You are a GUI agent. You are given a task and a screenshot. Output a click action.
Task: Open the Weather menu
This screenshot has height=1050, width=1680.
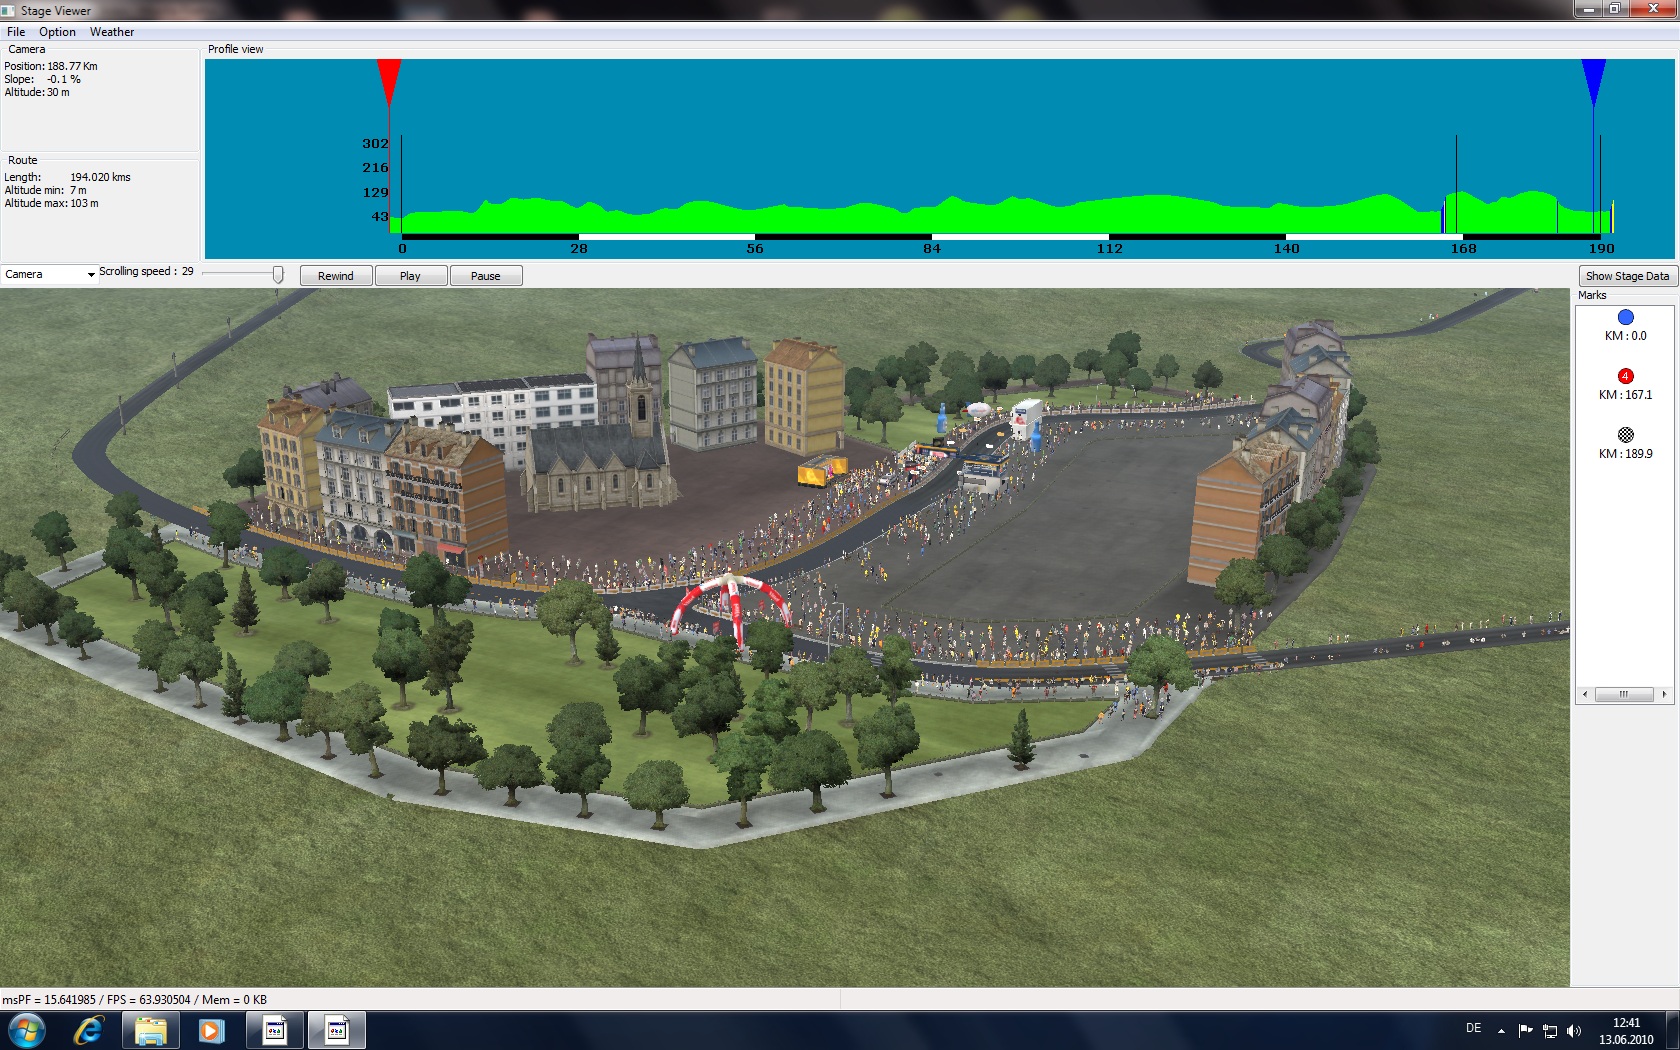point(112,32)
